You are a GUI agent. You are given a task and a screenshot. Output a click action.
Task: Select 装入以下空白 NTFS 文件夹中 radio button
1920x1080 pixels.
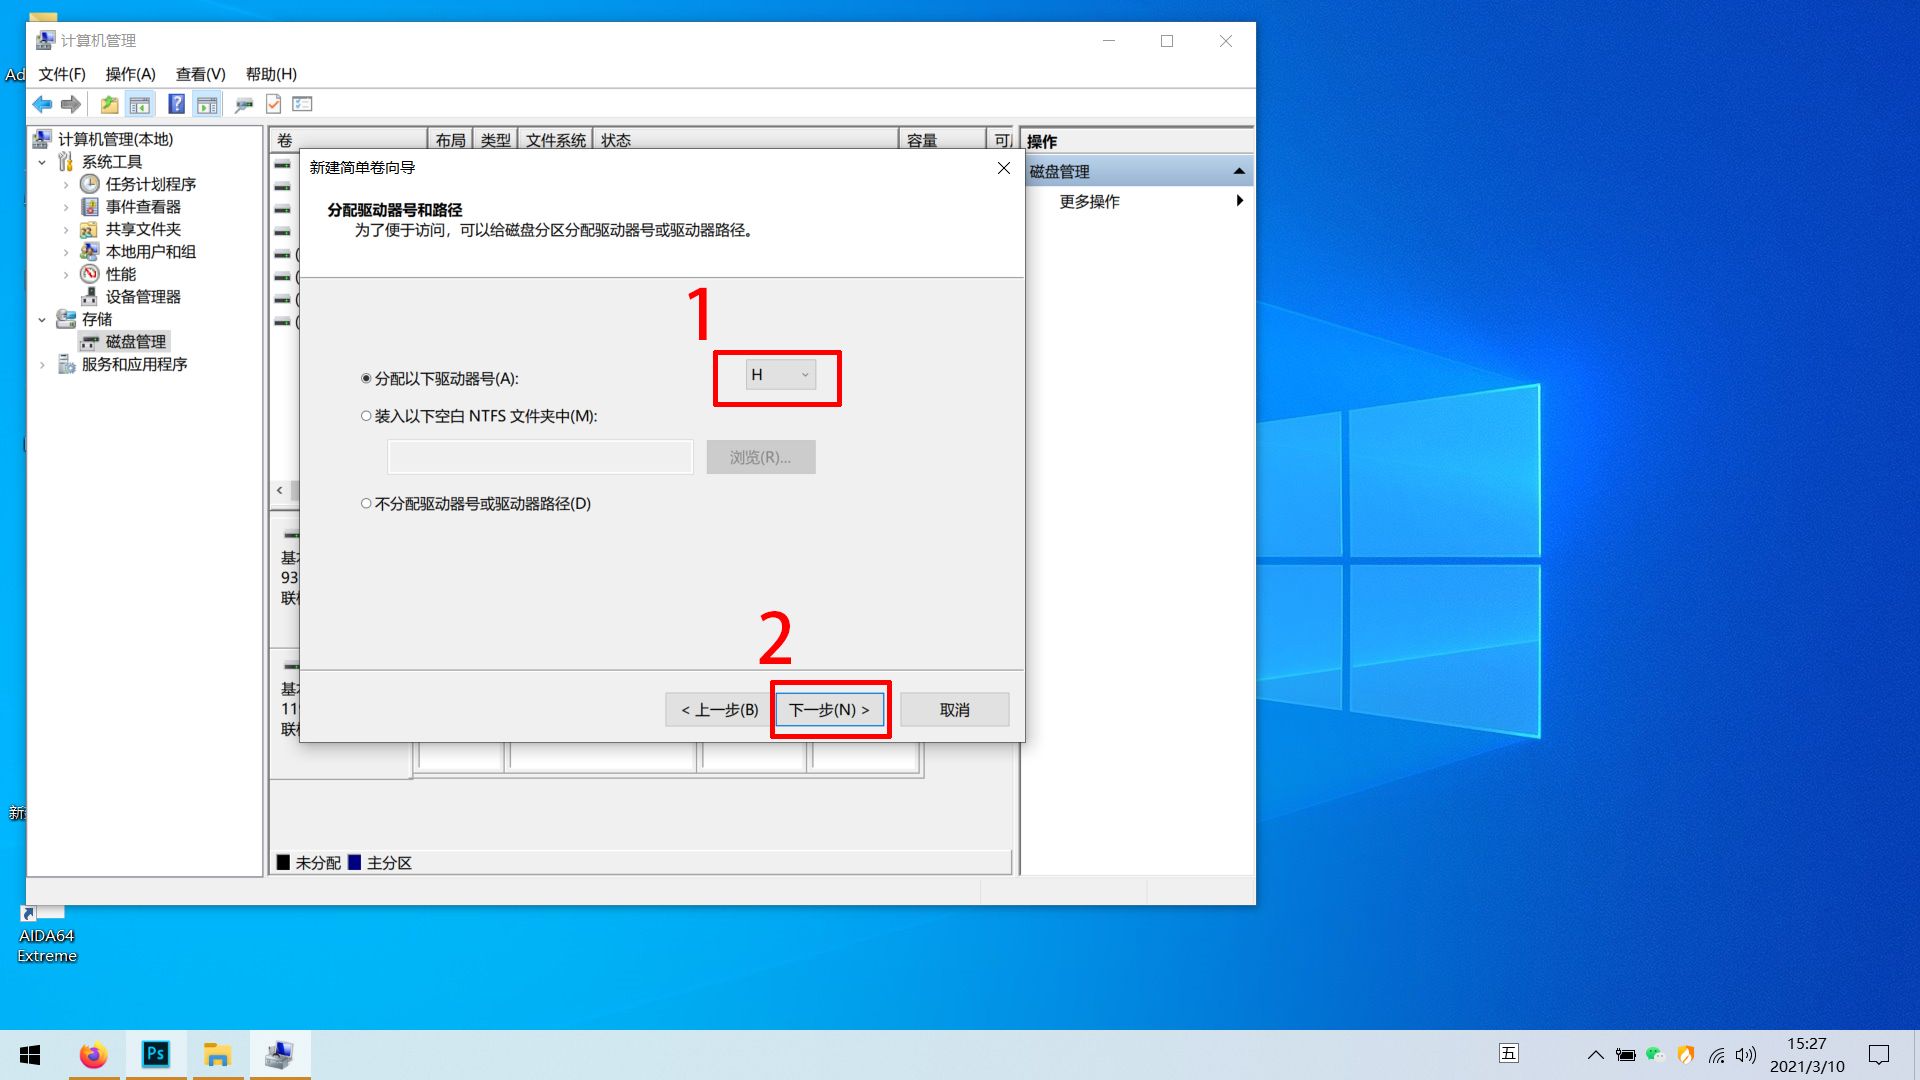[366, 416]
